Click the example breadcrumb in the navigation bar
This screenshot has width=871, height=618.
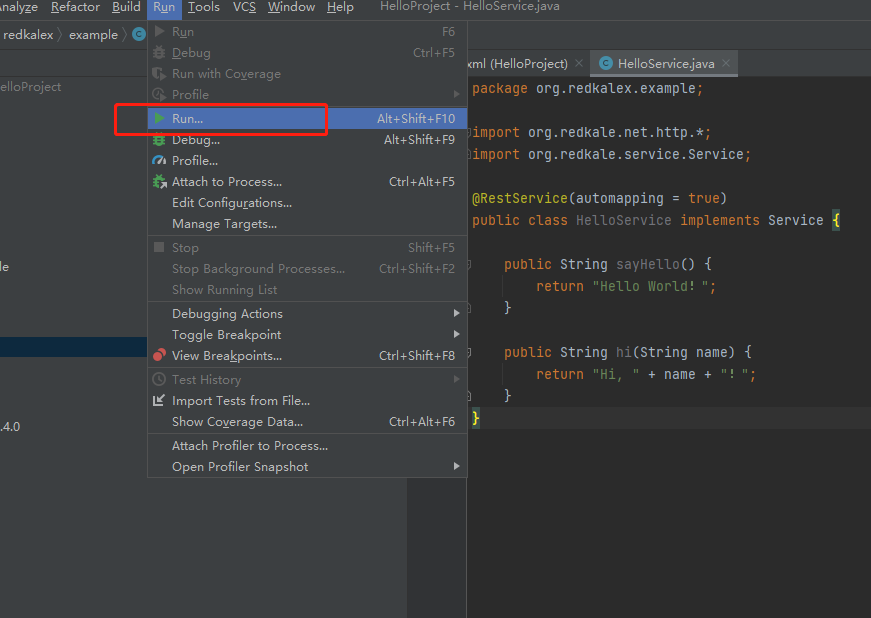pos(93,35)
